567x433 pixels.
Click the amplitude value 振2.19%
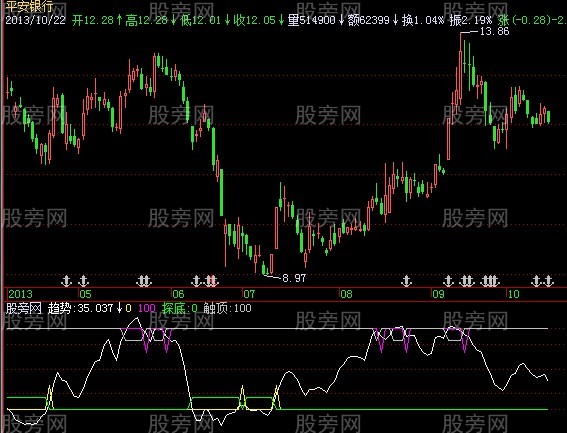click(x=471, y=20)
